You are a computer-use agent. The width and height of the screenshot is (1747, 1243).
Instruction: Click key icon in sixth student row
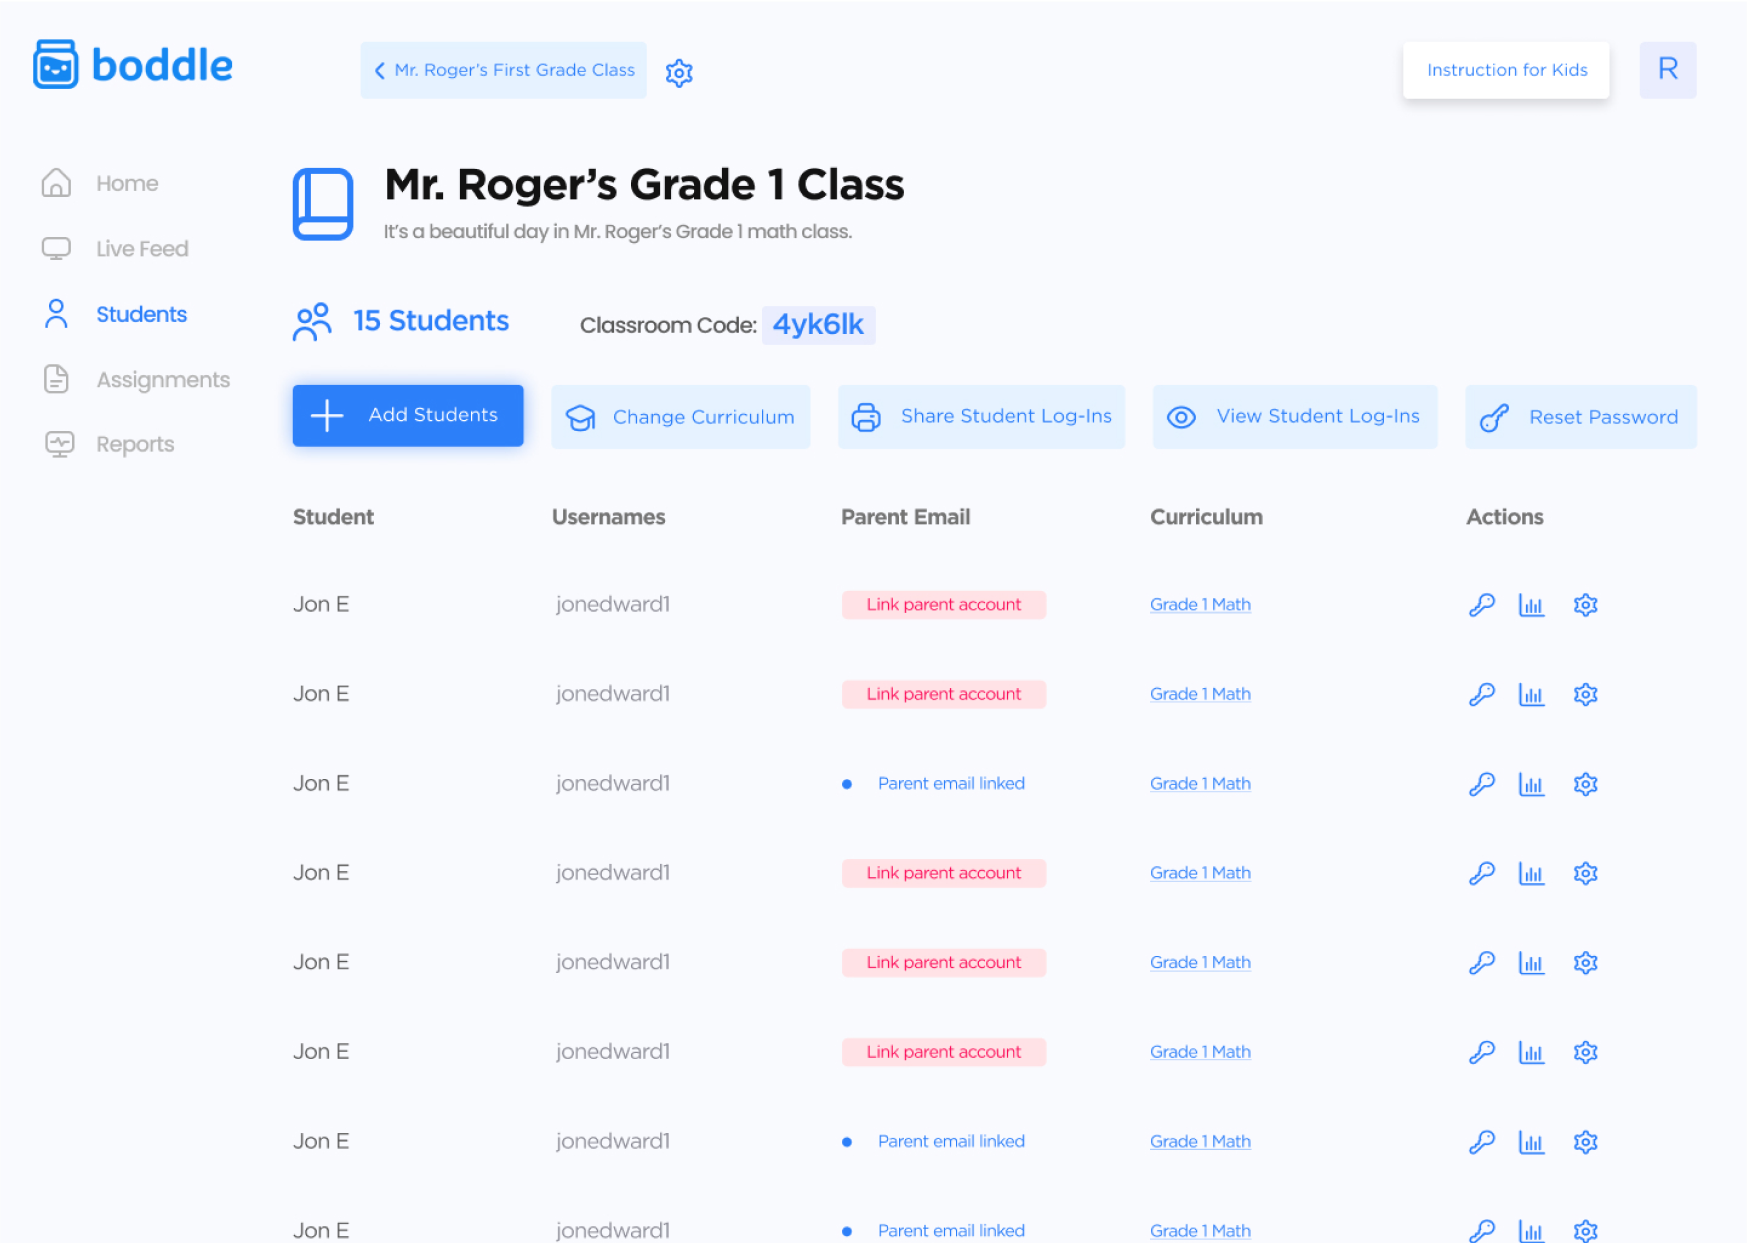(1482, 1052)
